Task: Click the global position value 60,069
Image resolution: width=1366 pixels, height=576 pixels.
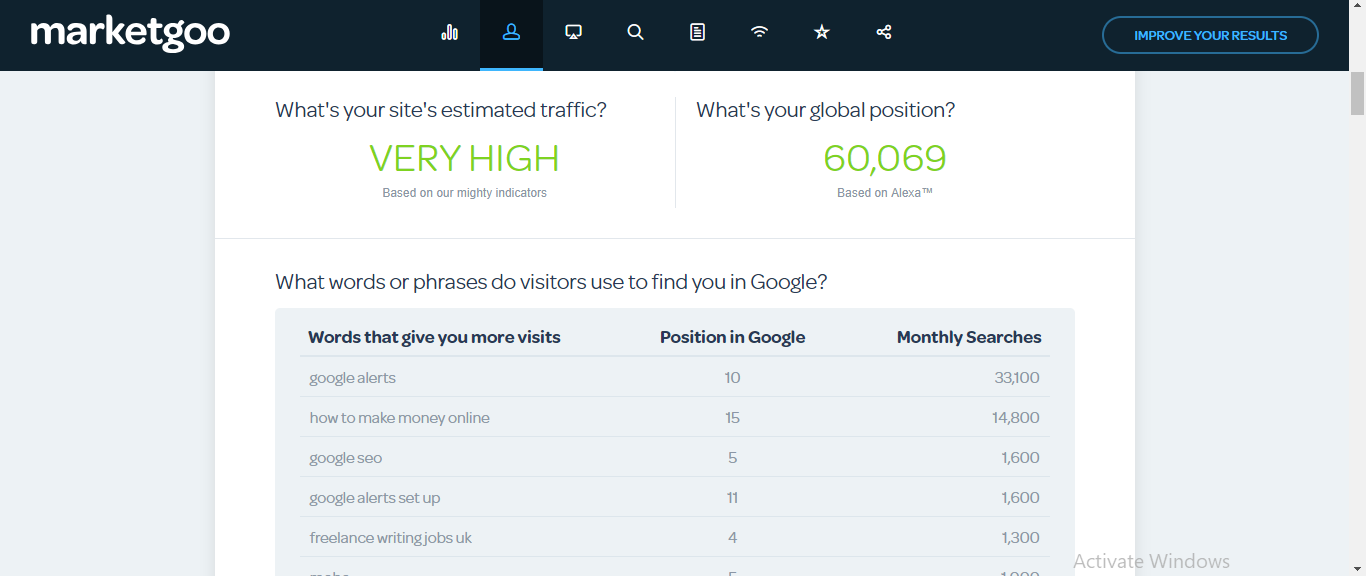Action: coord(884,159)
